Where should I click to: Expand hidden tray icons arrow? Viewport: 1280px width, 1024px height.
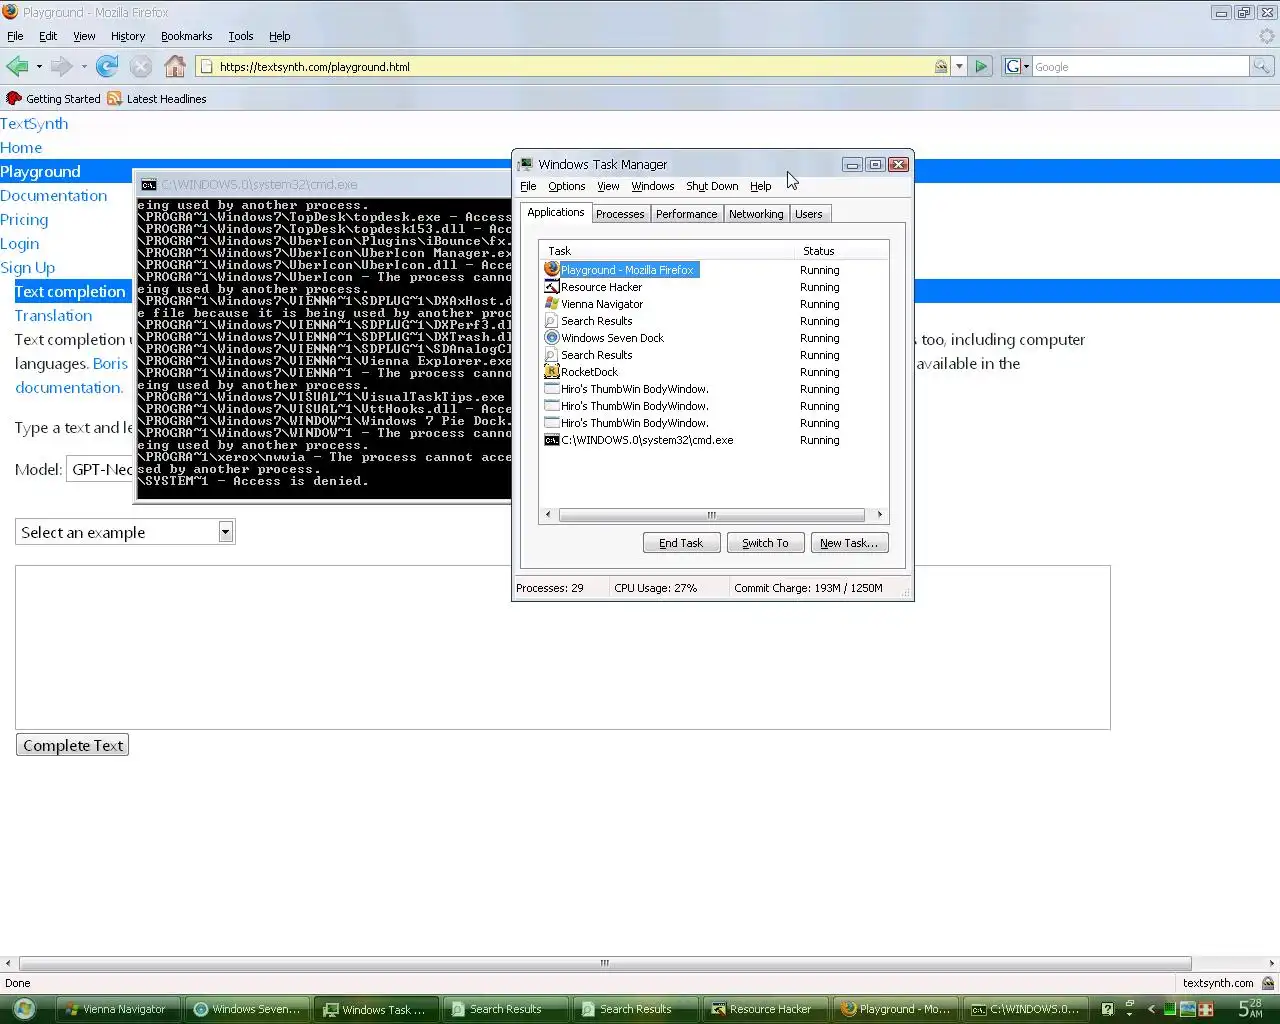click(x=1151, y=1009)
